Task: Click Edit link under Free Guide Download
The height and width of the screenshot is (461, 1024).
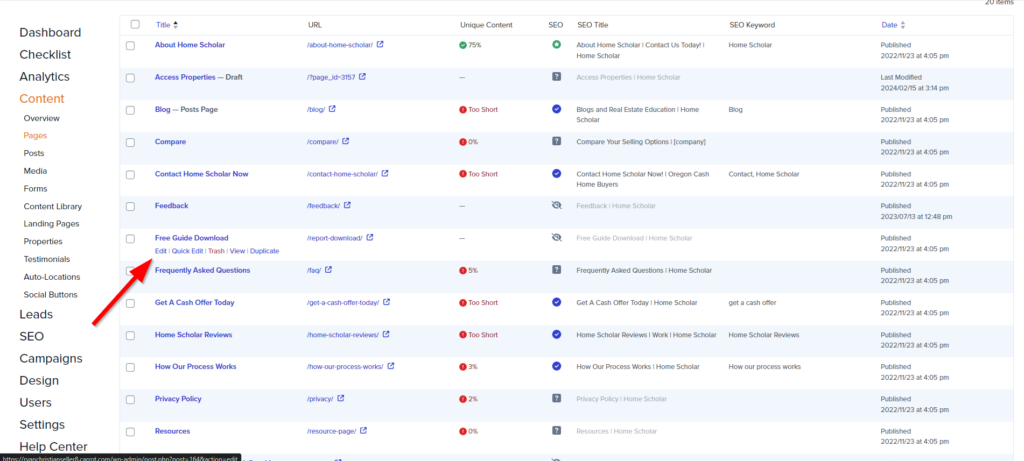Action: [x=160, y=251]
